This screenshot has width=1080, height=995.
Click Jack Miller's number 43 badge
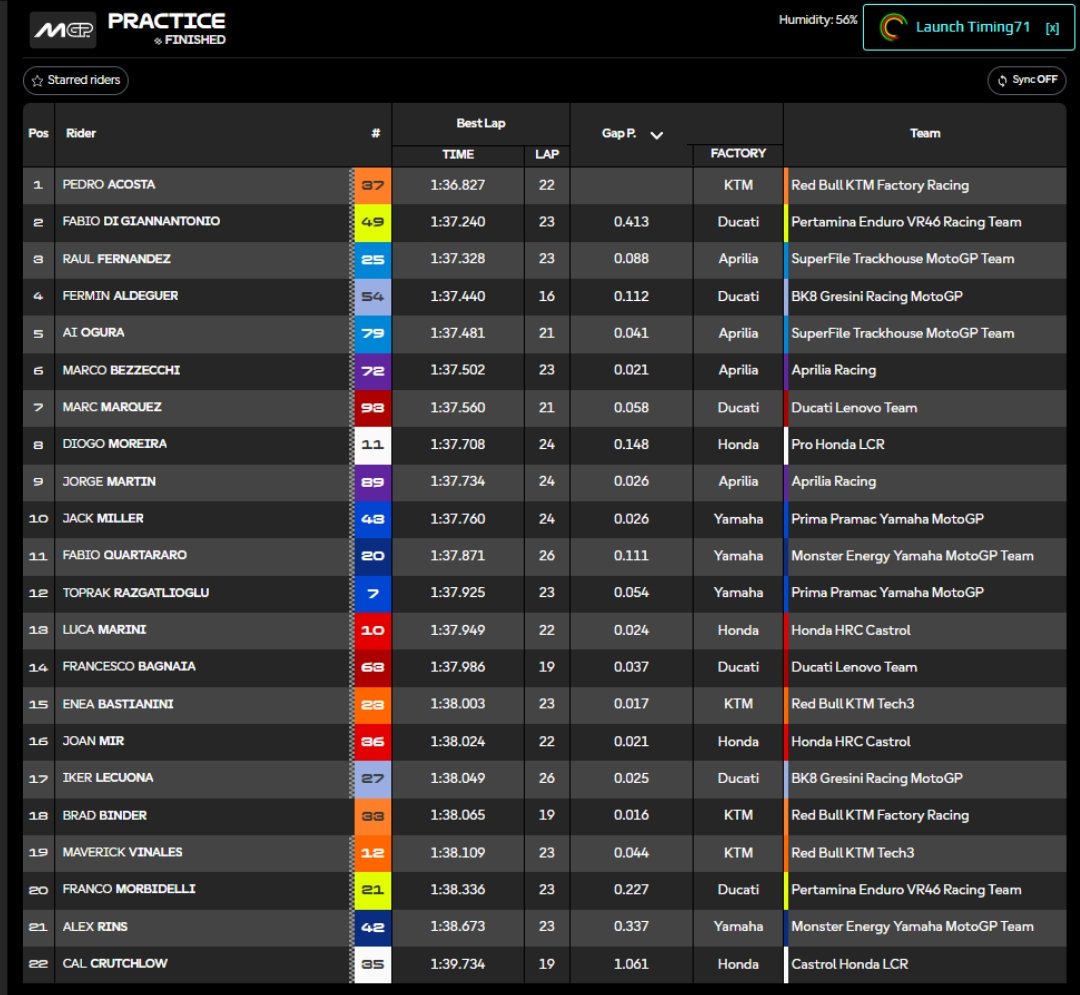pyautogui.click(x=373, y=519)
